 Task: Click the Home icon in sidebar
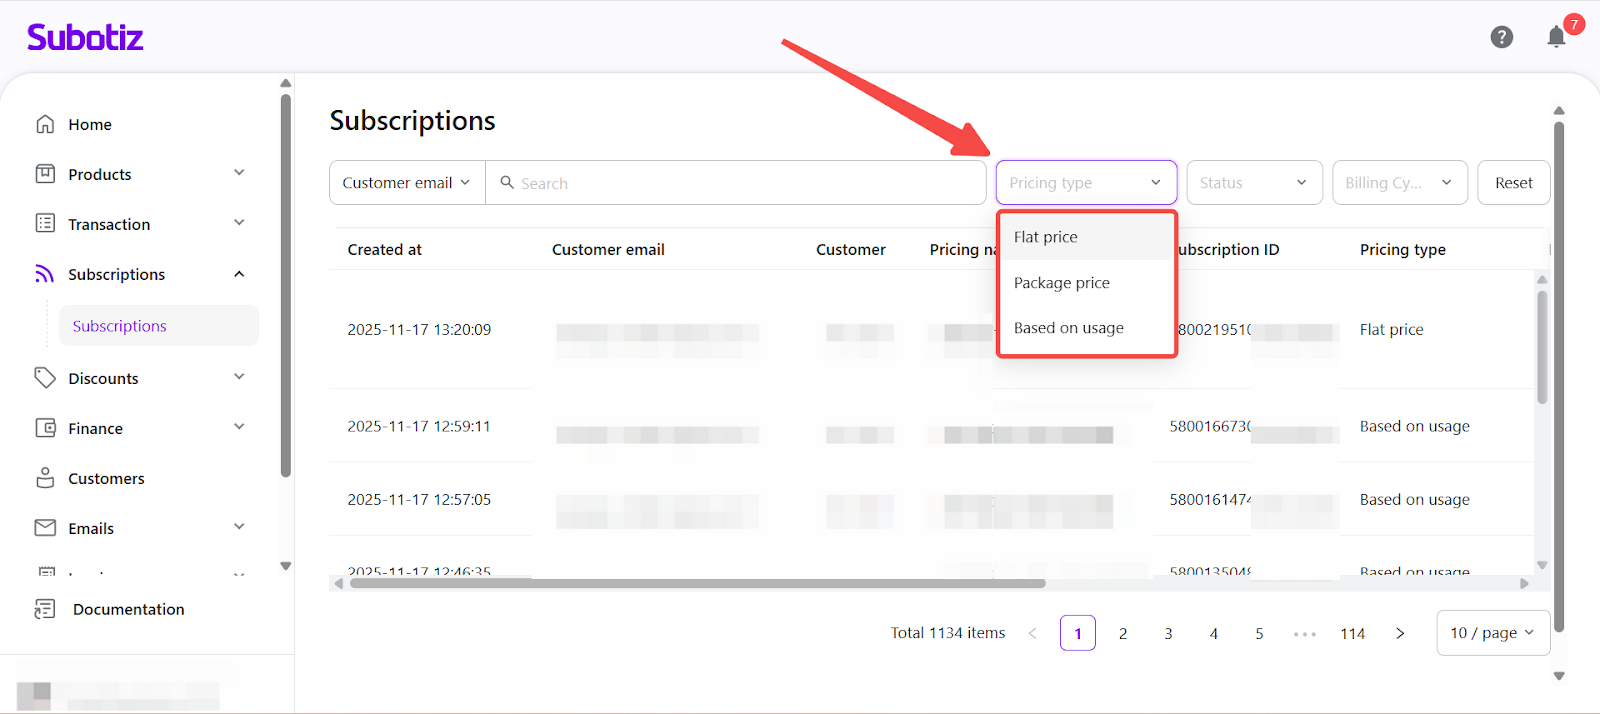point(45,124)
